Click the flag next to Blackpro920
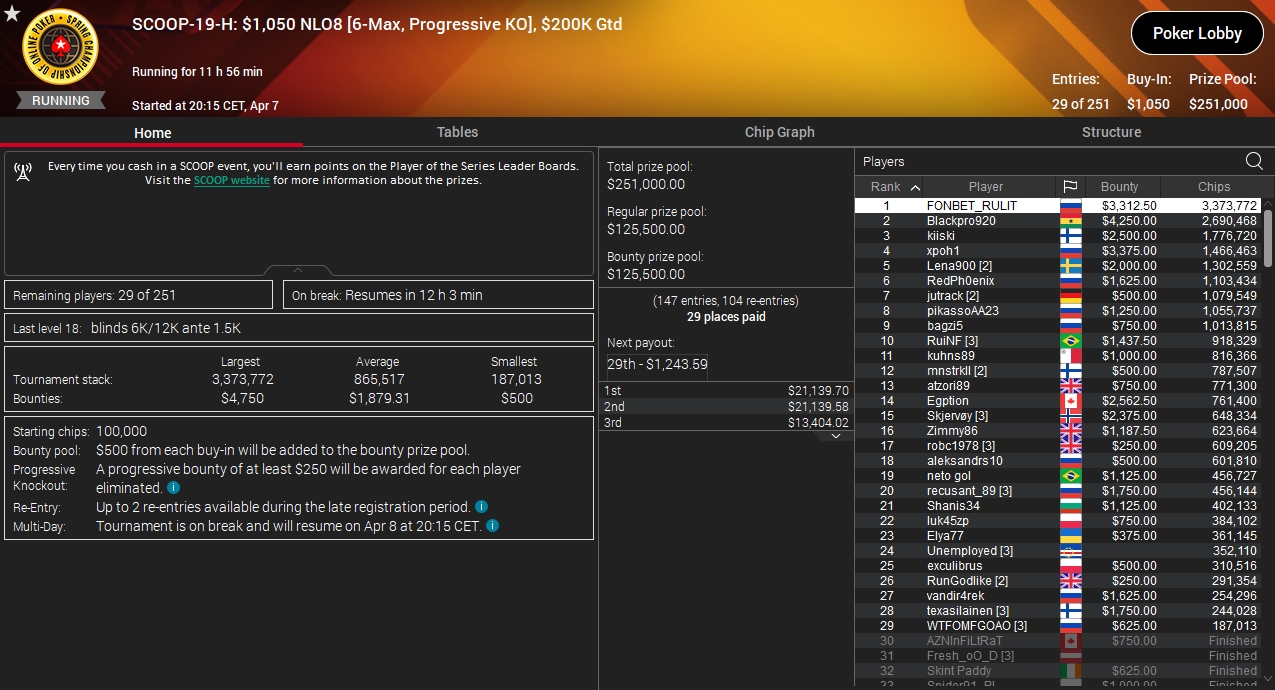This screenshot has height=690, width=1275. tap(1070, 221)
